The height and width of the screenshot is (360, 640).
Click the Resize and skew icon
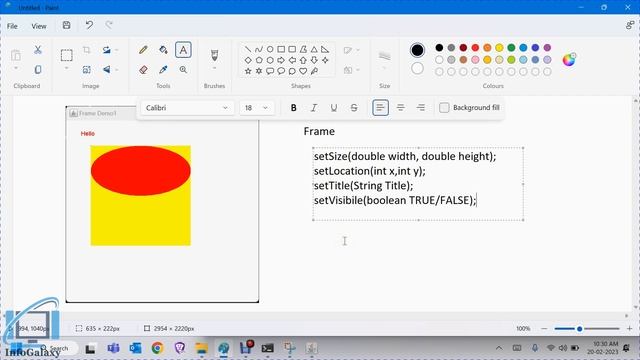coord(87,70)
